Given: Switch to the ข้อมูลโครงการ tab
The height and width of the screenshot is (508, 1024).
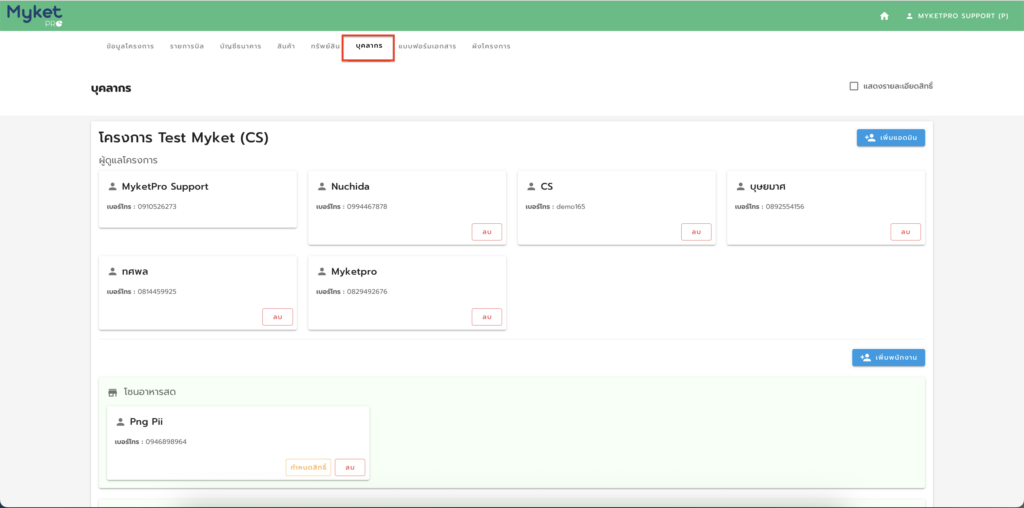Looking at the screenshot, I should pos(130,47).
